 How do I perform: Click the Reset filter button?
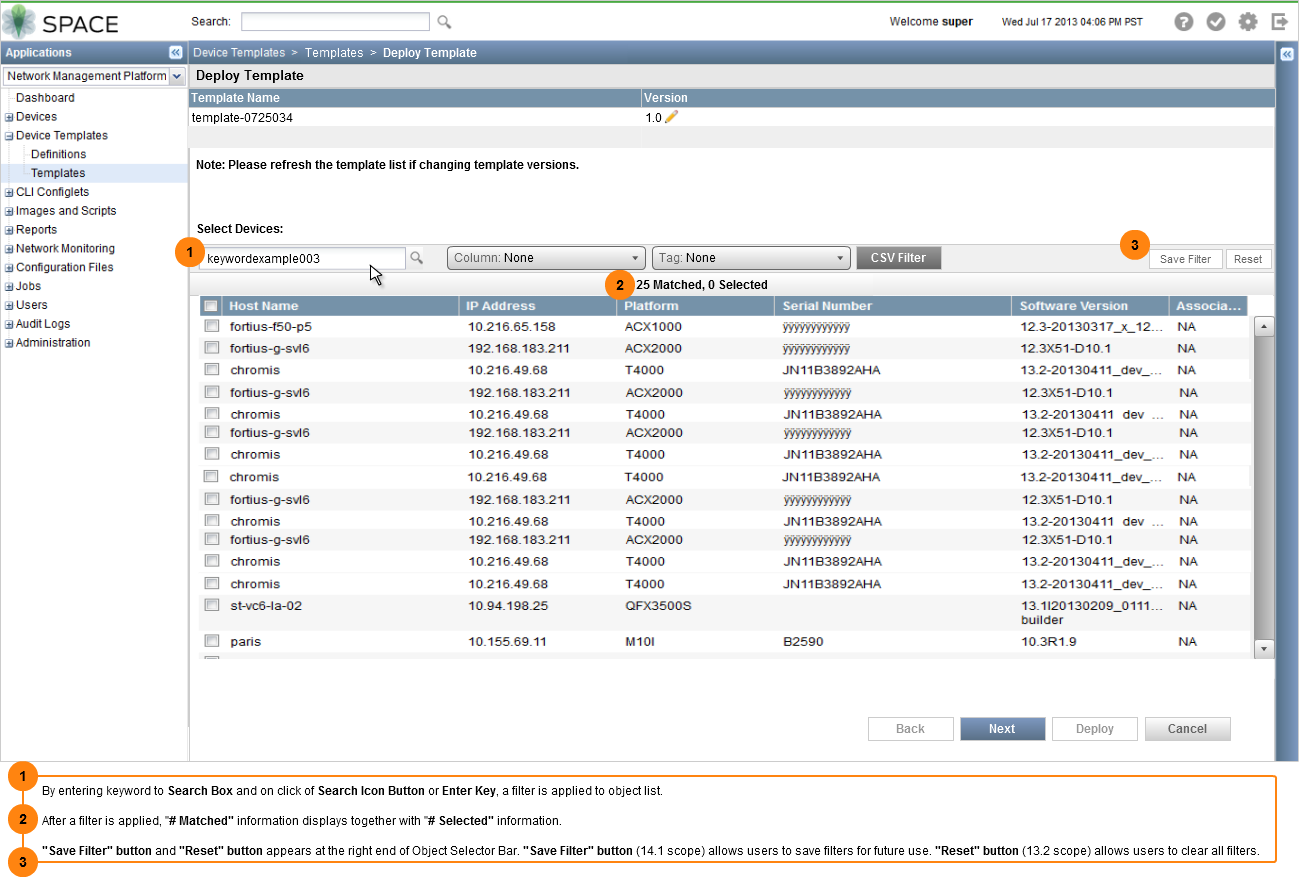coord(1248,259)
